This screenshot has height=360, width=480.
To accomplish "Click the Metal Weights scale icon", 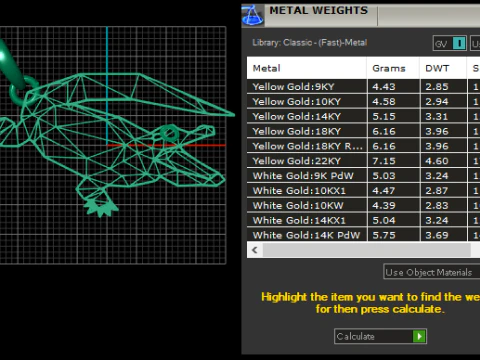I will click(253, 15).
